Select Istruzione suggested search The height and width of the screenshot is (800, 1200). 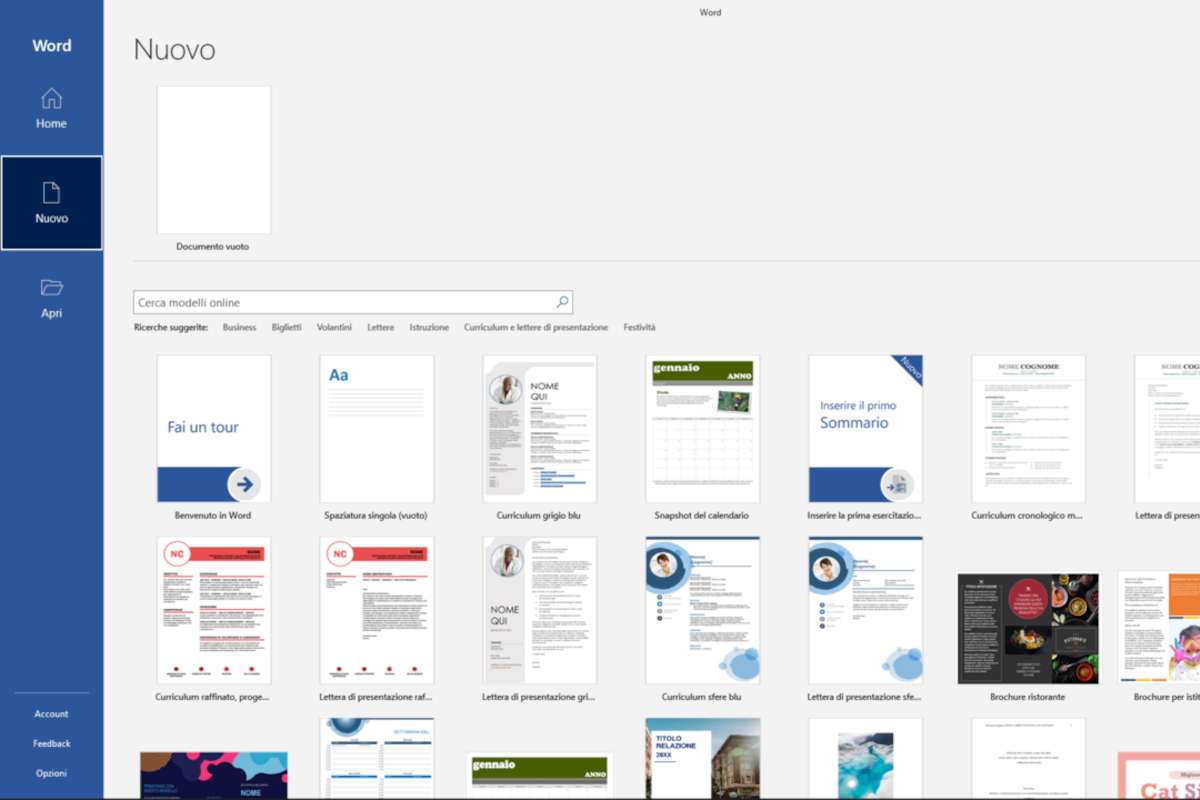tap(429, 327)
